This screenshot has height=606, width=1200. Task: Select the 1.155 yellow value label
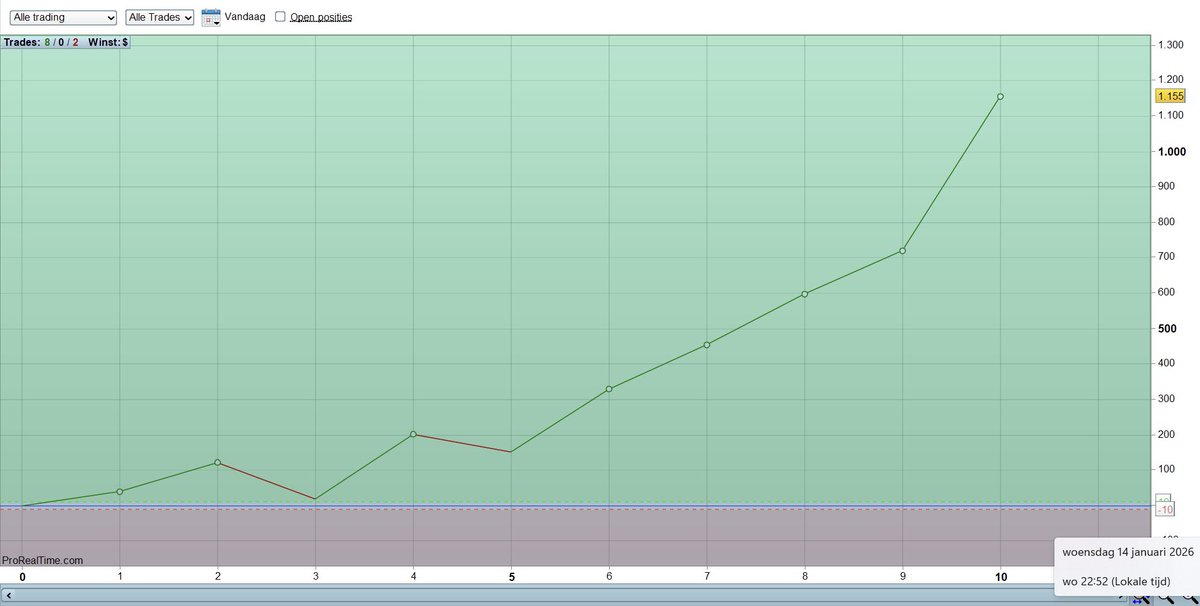1169,96
